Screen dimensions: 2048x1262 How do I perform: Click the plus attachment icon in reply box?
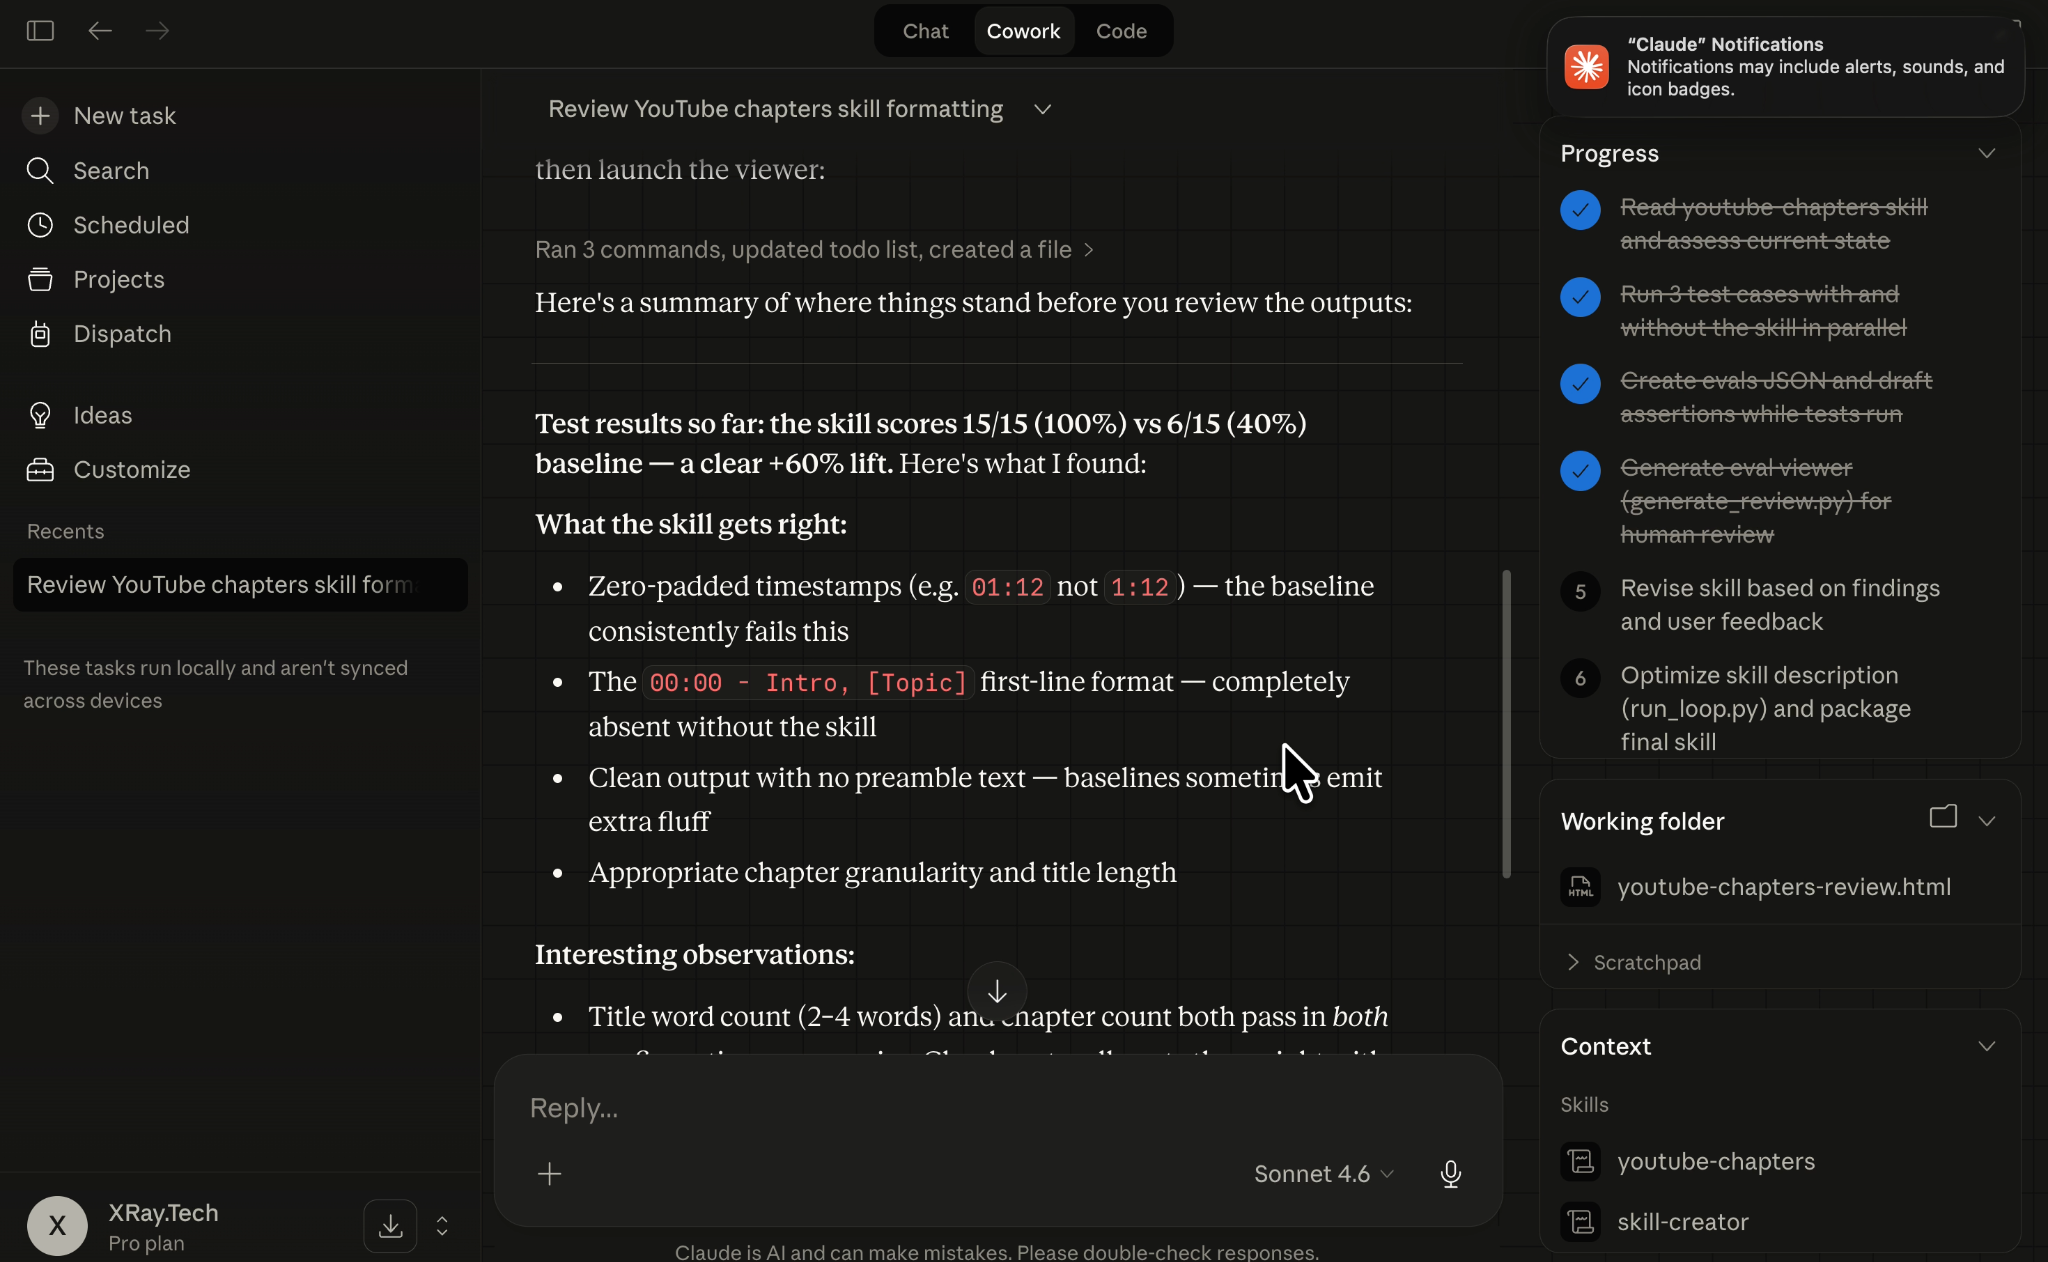point(549,1173)
